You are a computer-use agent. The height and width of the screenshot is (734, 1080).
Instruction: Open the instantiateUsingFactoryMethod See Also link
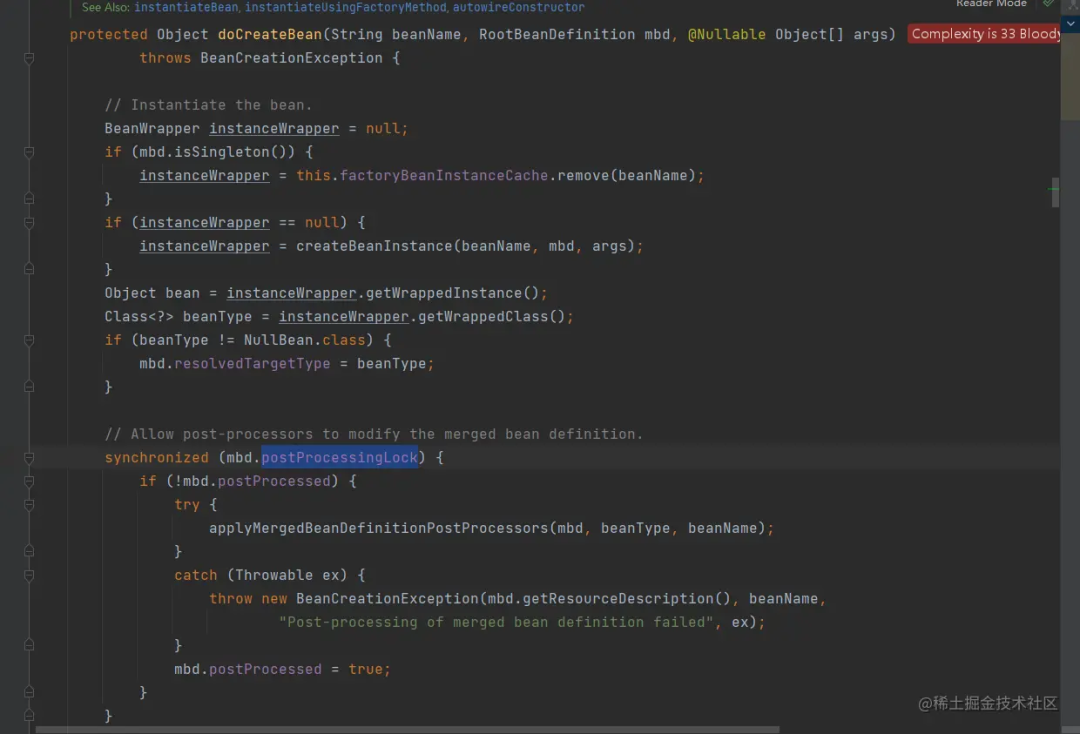(346, 8)
